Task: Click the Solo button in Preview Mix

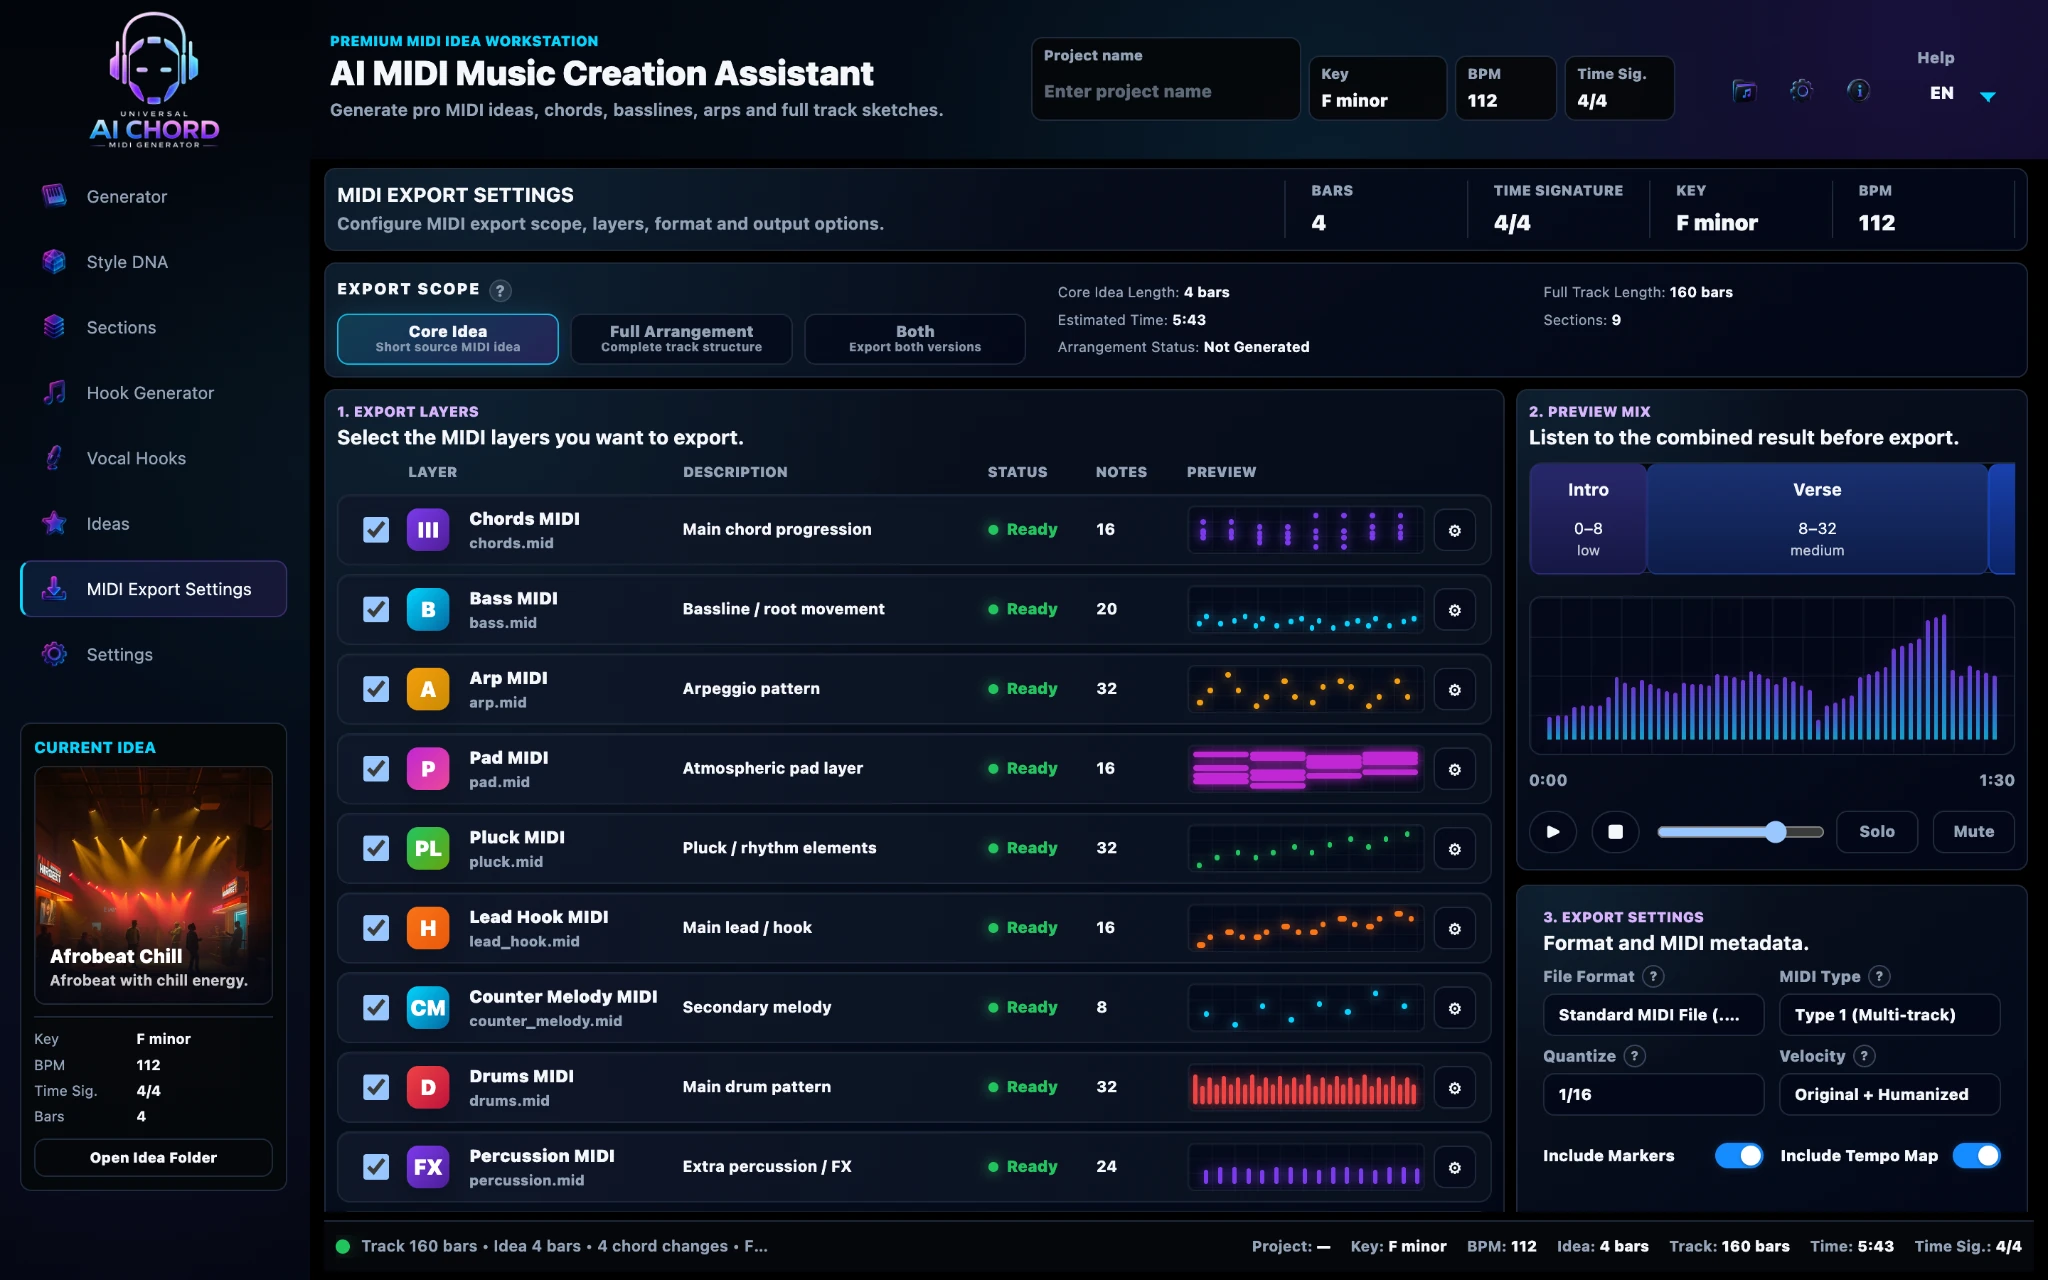Action: coord(1877,832)
